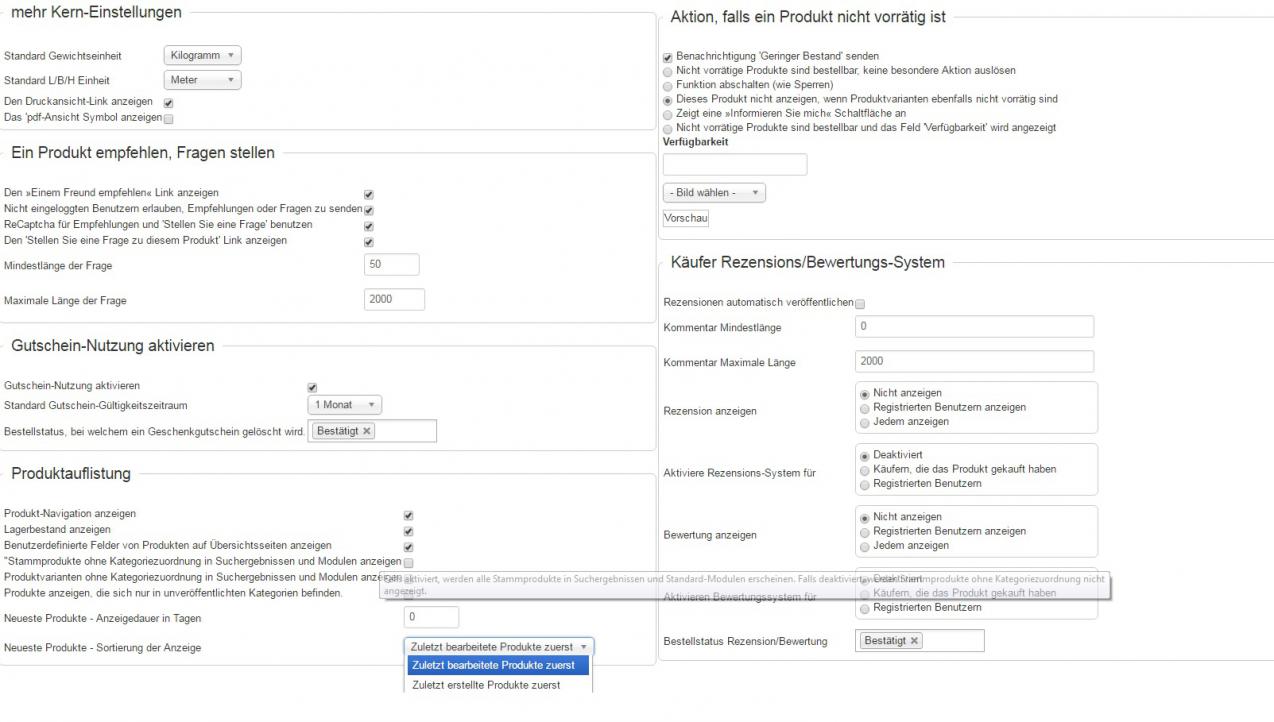Click the Mindestlänge der Frage field
The image size is (1274, 722).
pos(392,265)
